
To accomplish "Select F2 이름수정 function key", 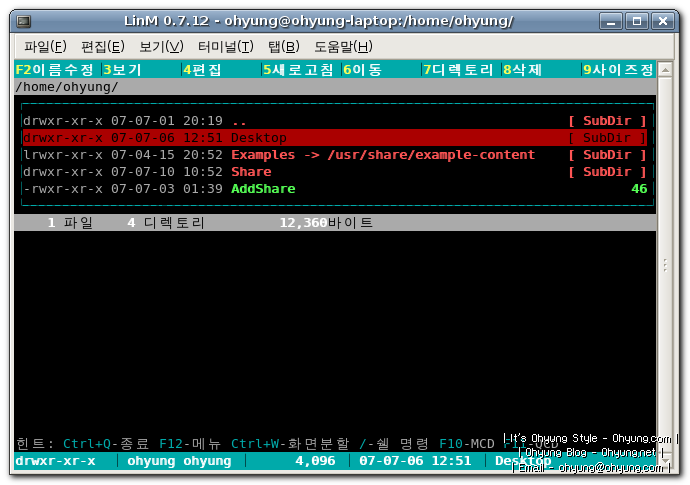I will pyautogui.click(x=55, y=70).
